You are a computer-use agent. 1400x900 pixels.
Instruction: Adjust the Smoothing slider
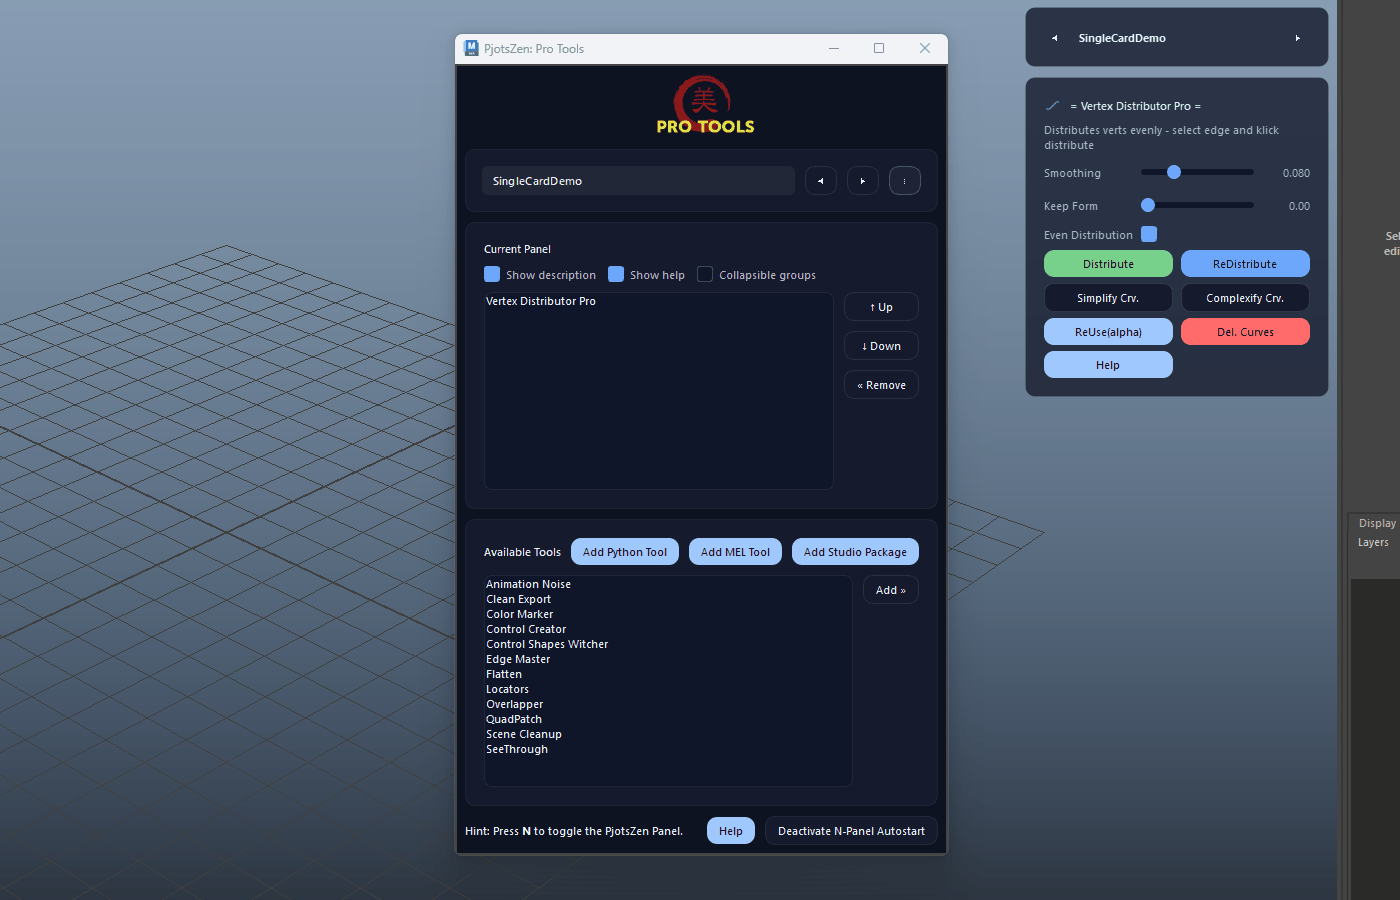[1197, 172]
